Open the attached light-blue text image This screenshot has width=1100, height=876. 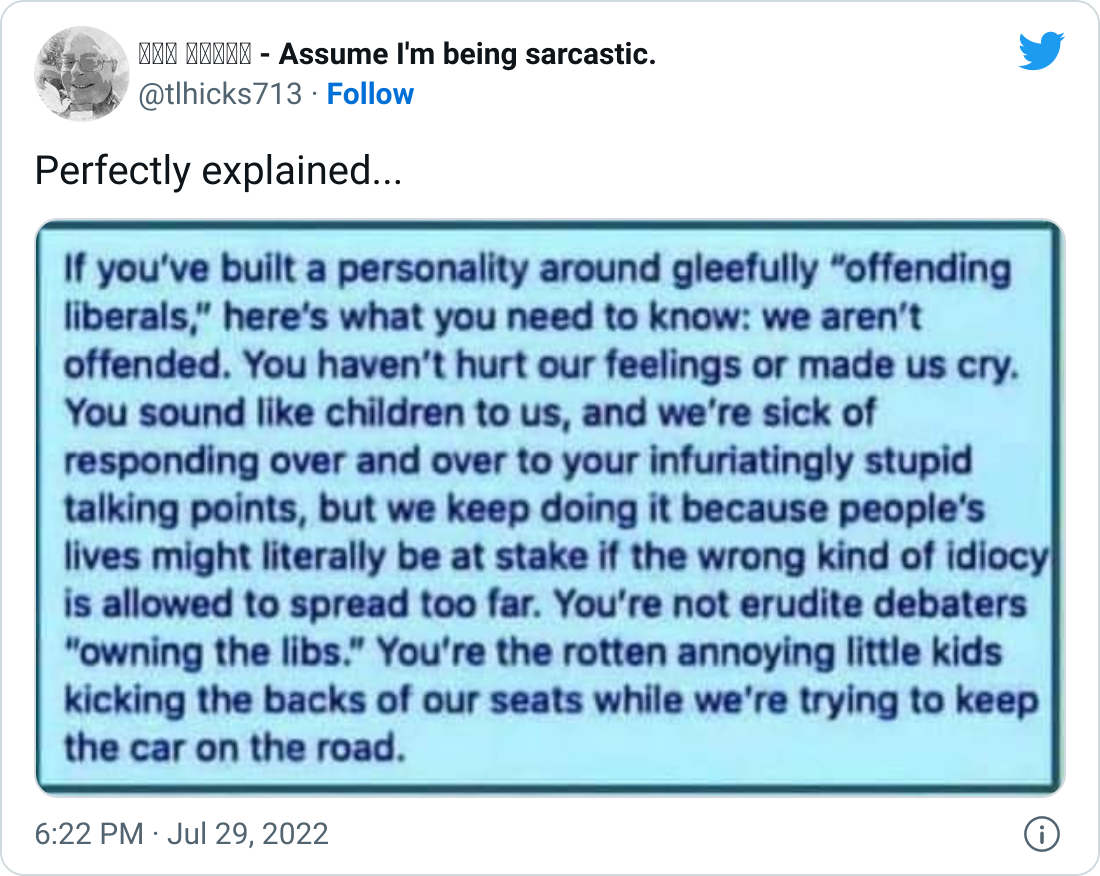(x=550, y=508)
